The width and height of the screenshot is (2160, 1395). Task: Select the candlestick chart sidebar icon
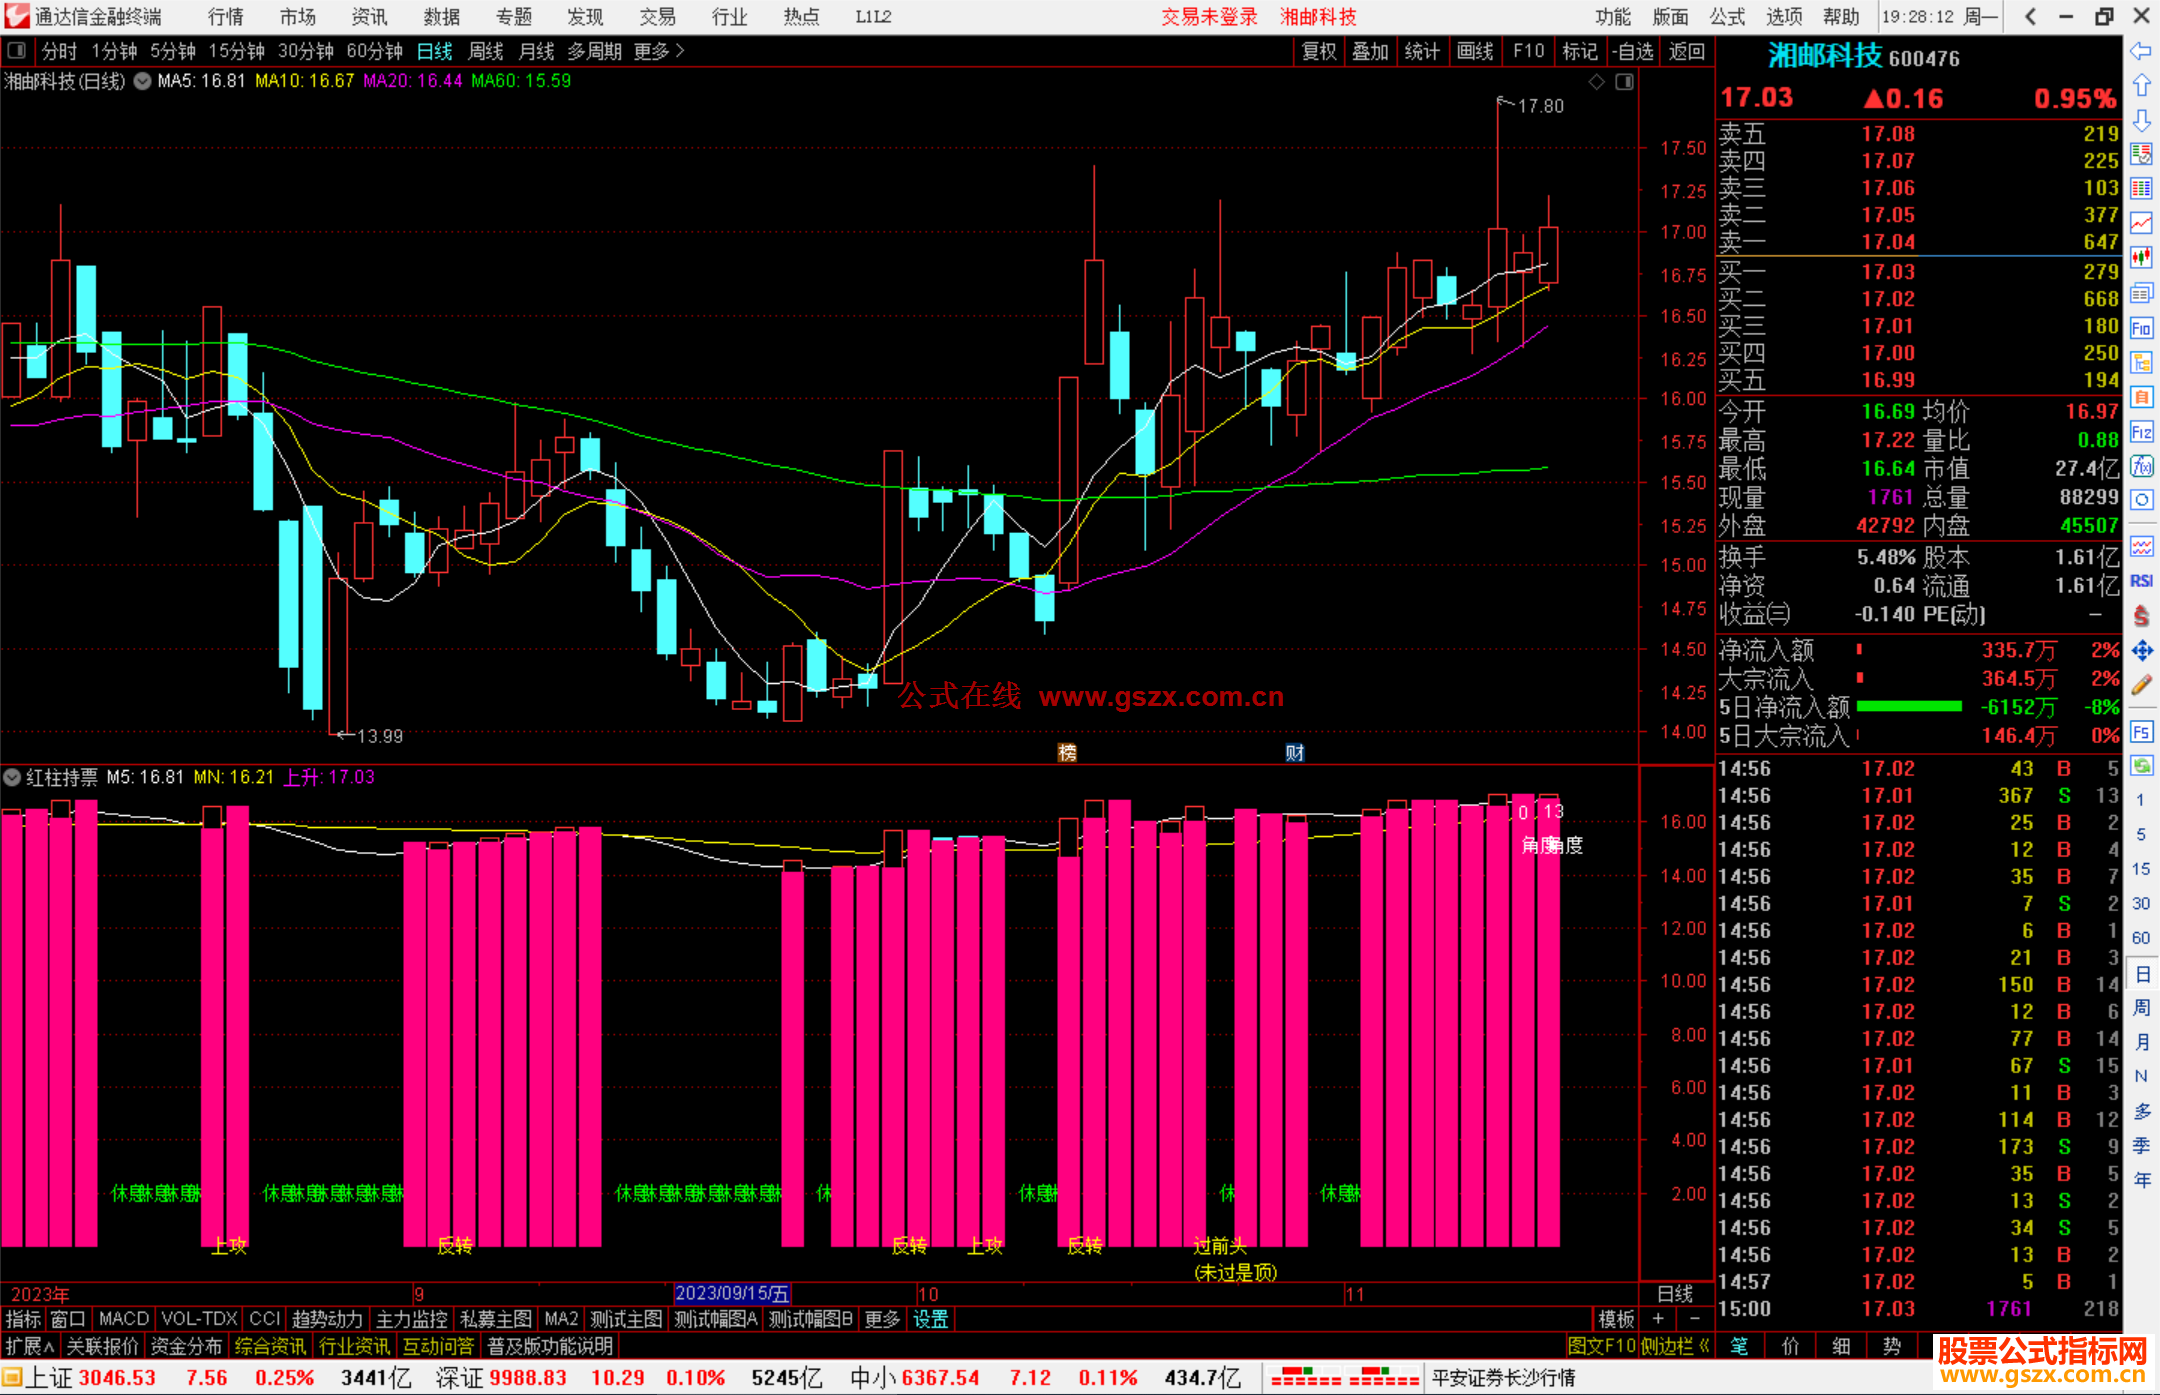(2141, 258)
